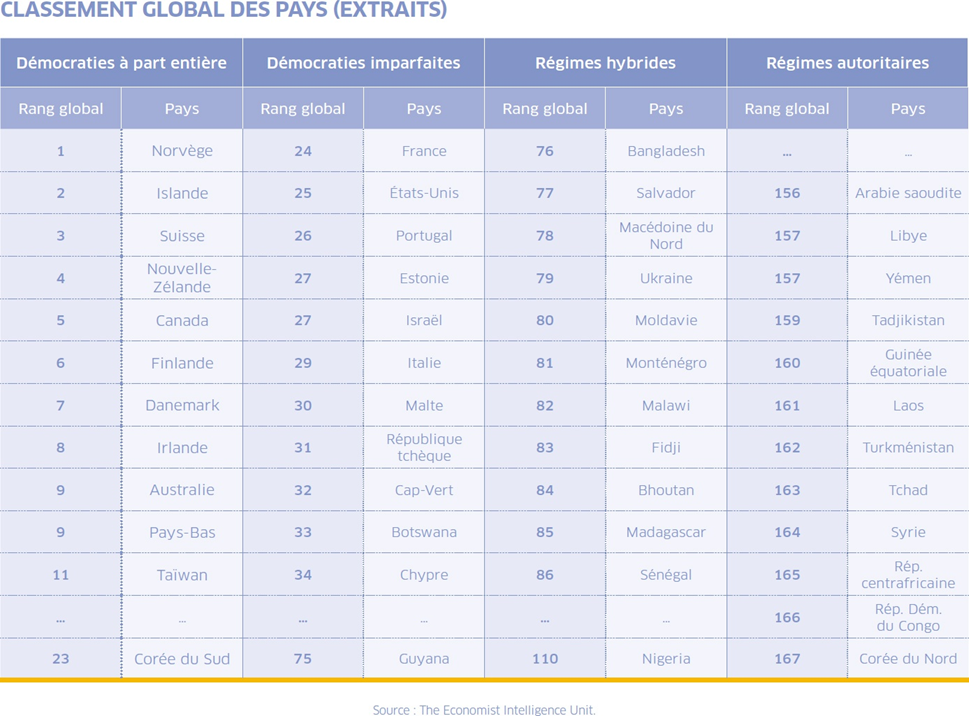Click the 'Régimes hybrides' header cell

pyautogui.click(x=605, y=63)
